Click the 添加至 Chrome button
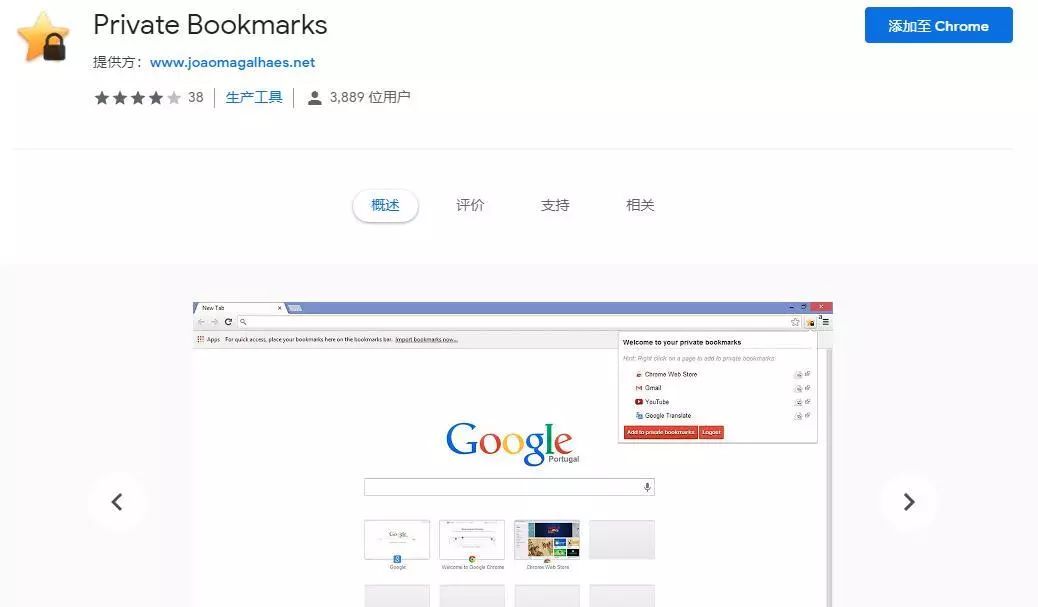This screenshot has width=1038, height=607. [938, 25]
